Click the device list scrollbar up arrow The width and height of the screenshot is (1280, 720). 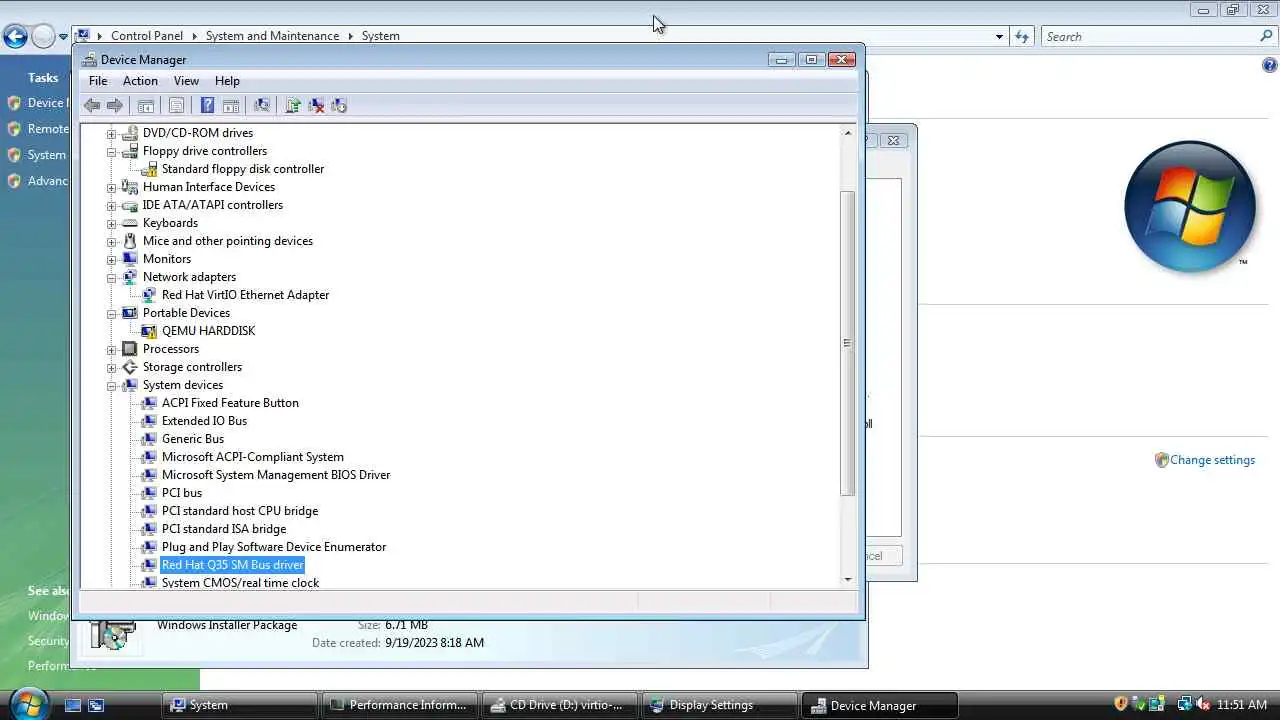(x=848, y=133)
